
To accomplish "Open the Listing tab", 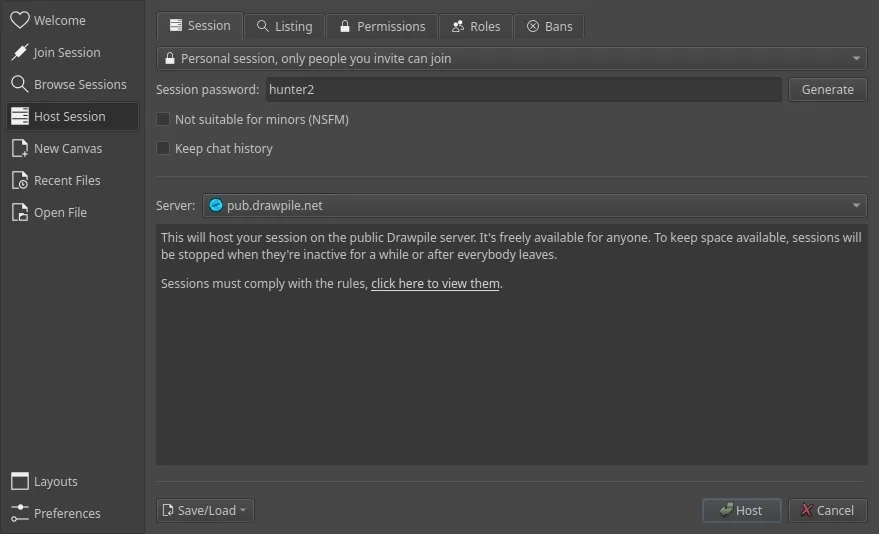I will tap(285, 26).
